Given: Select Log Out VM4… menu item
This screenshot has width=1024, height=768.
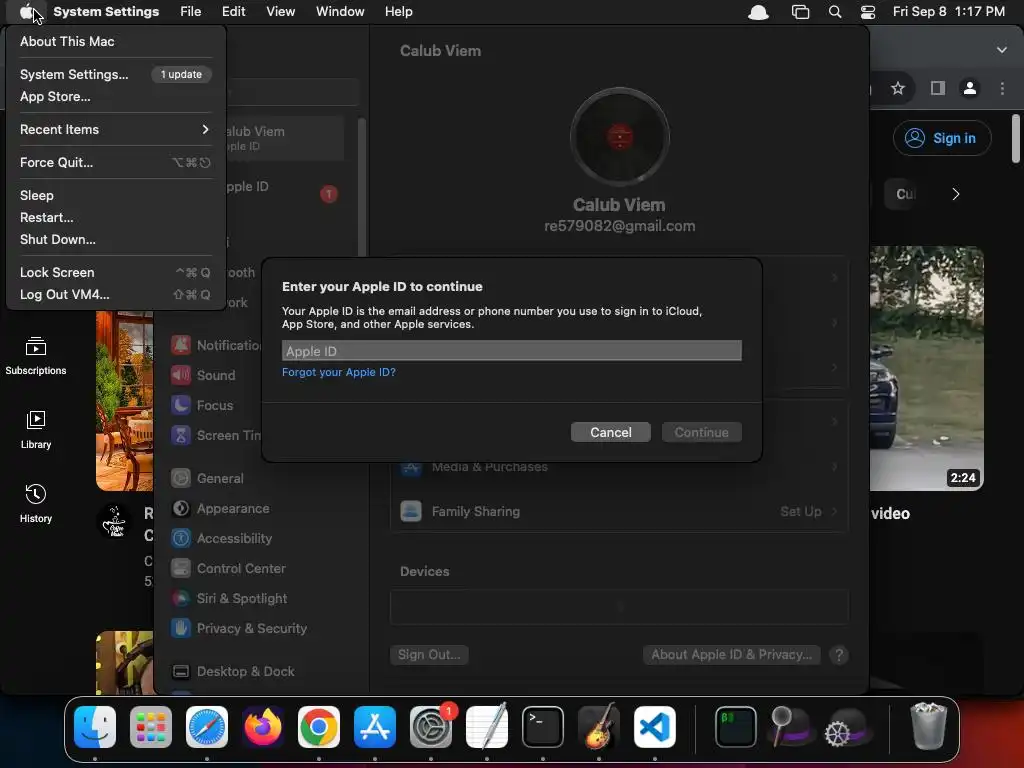Looking at the screenshot, I should [114, 295].
